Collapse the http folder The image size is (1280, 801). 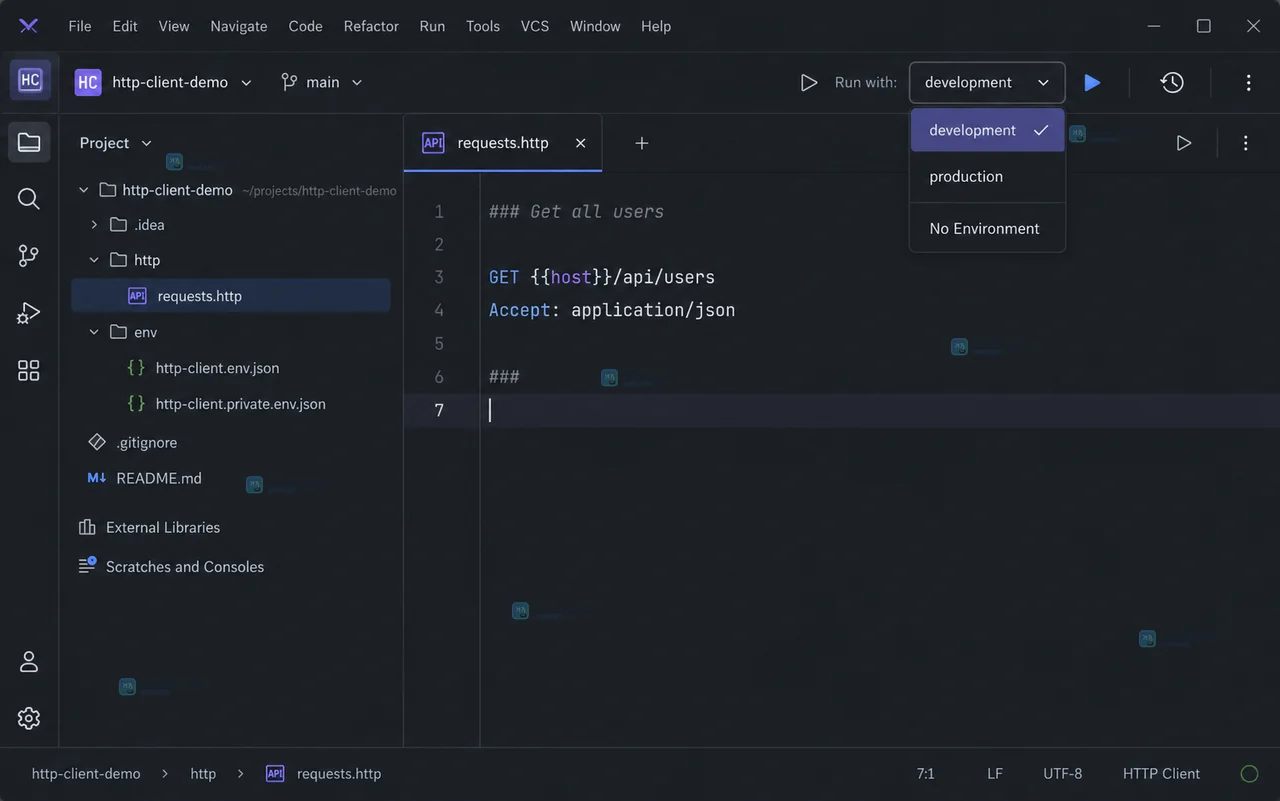(x=94, y=259)
